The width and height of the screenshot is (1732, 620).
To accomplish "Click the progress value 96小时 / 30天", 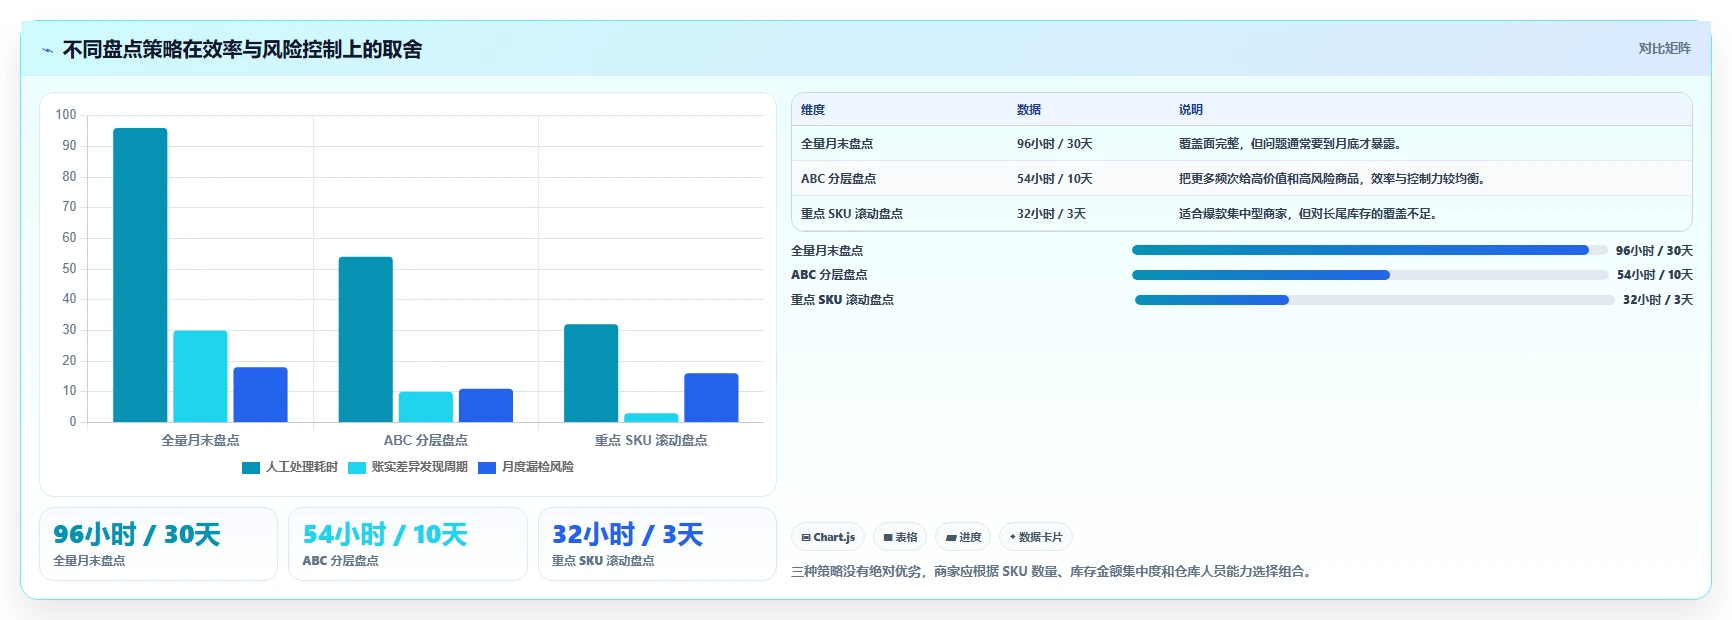I will tap(1654, 251).
